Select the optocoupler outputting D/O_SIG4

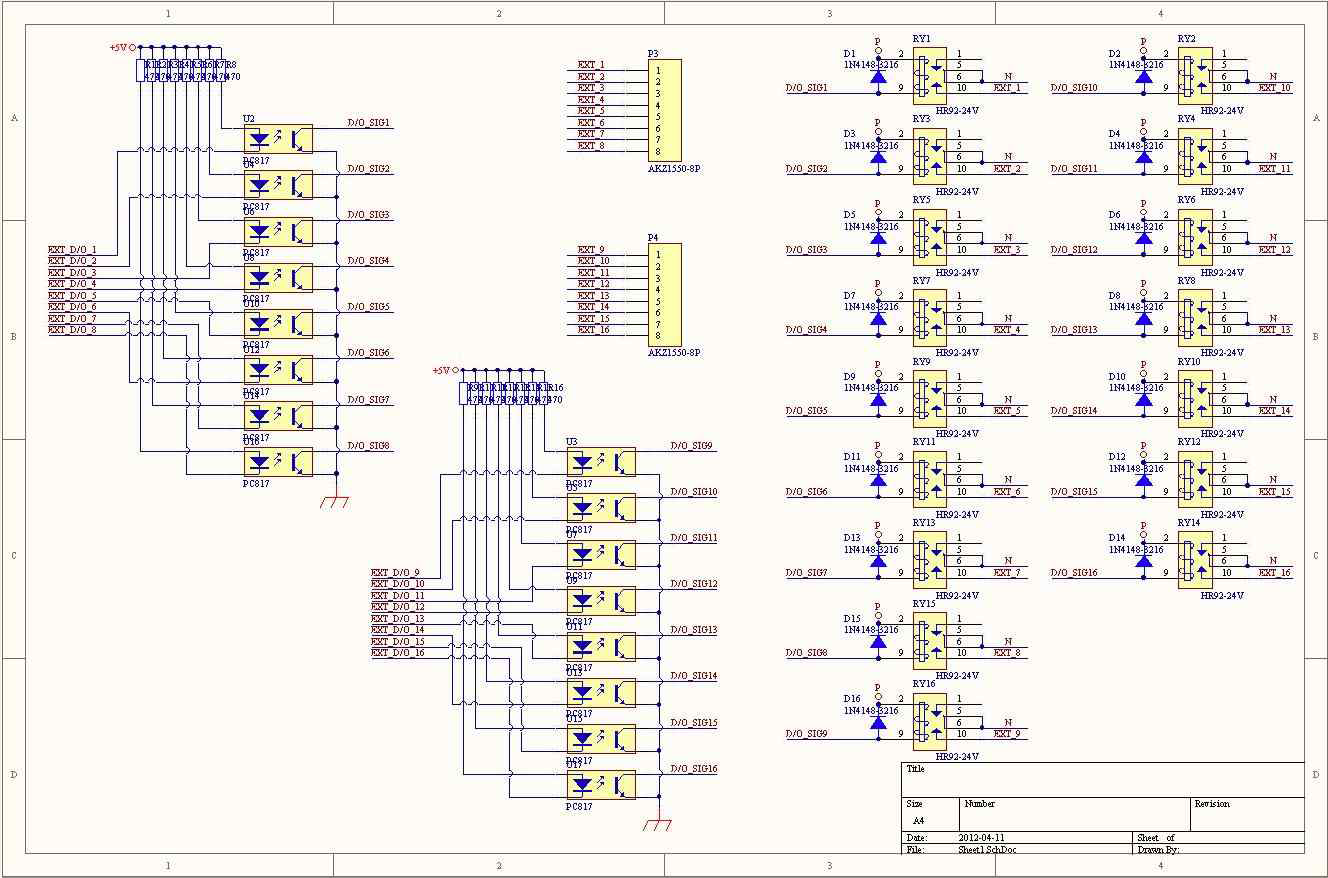click(x=278, y=278)
